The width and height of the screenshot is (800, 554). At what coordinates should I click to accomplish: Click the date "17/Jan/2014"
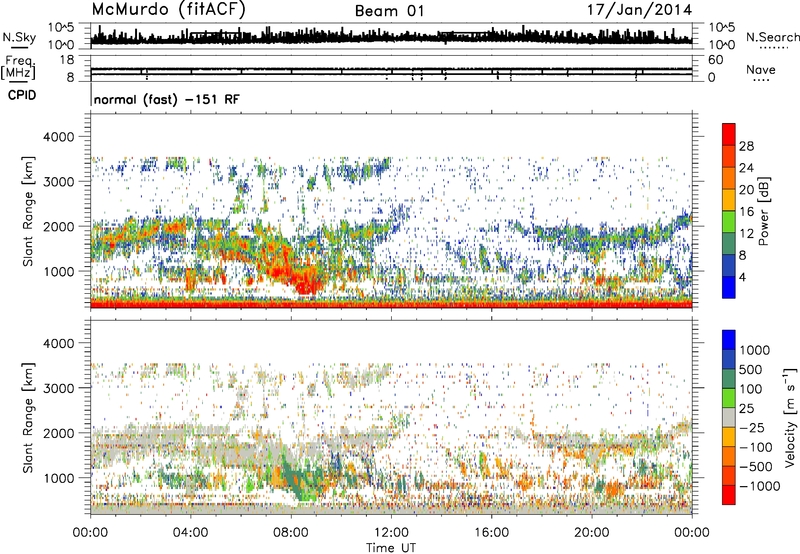639,10
